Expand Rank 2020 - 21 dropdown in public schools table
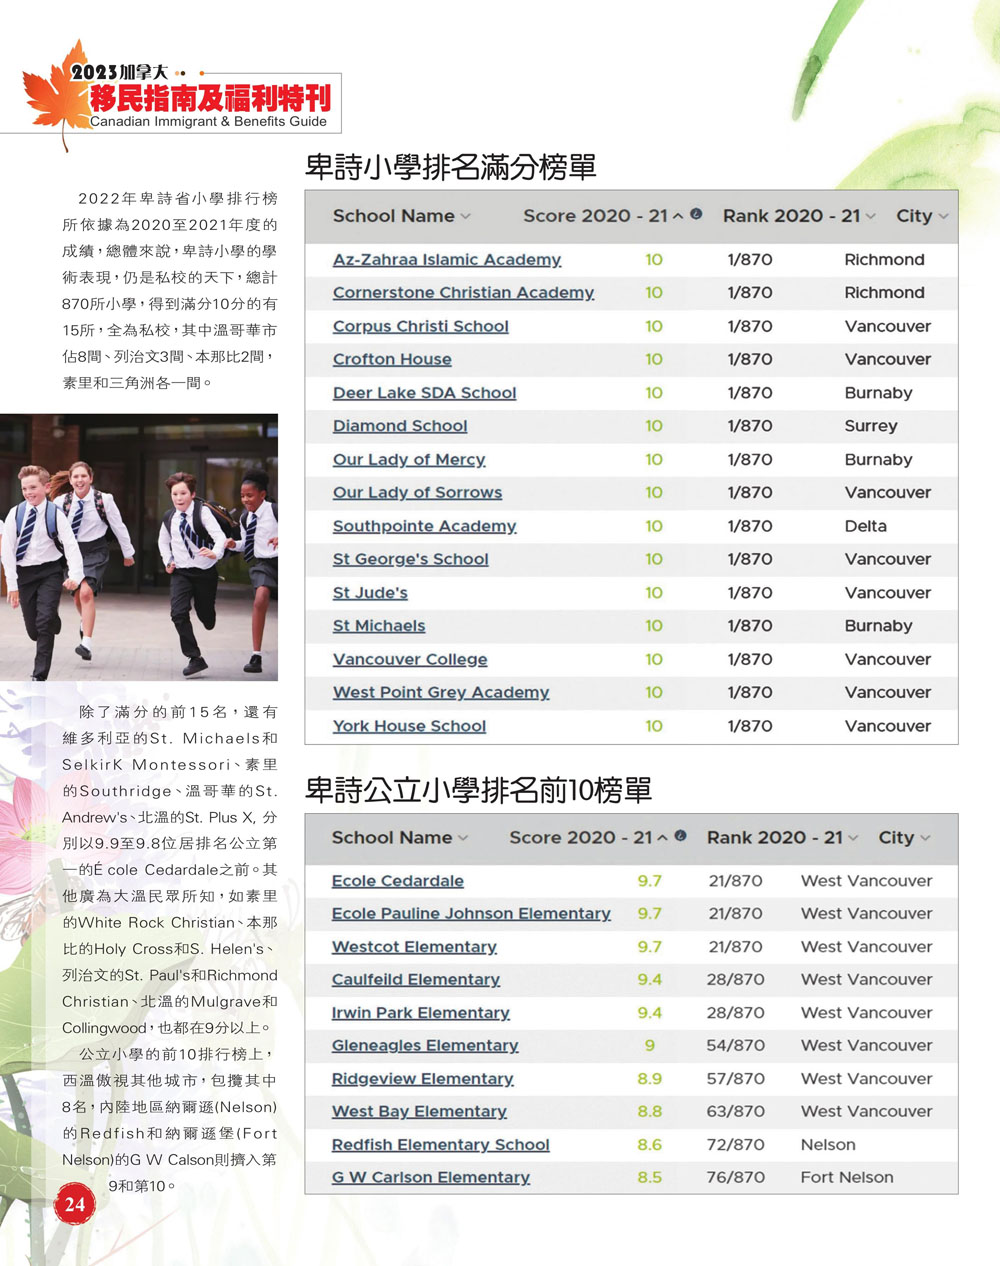This screenshot has width=1000, height=1266. click(x=853, y=838)
